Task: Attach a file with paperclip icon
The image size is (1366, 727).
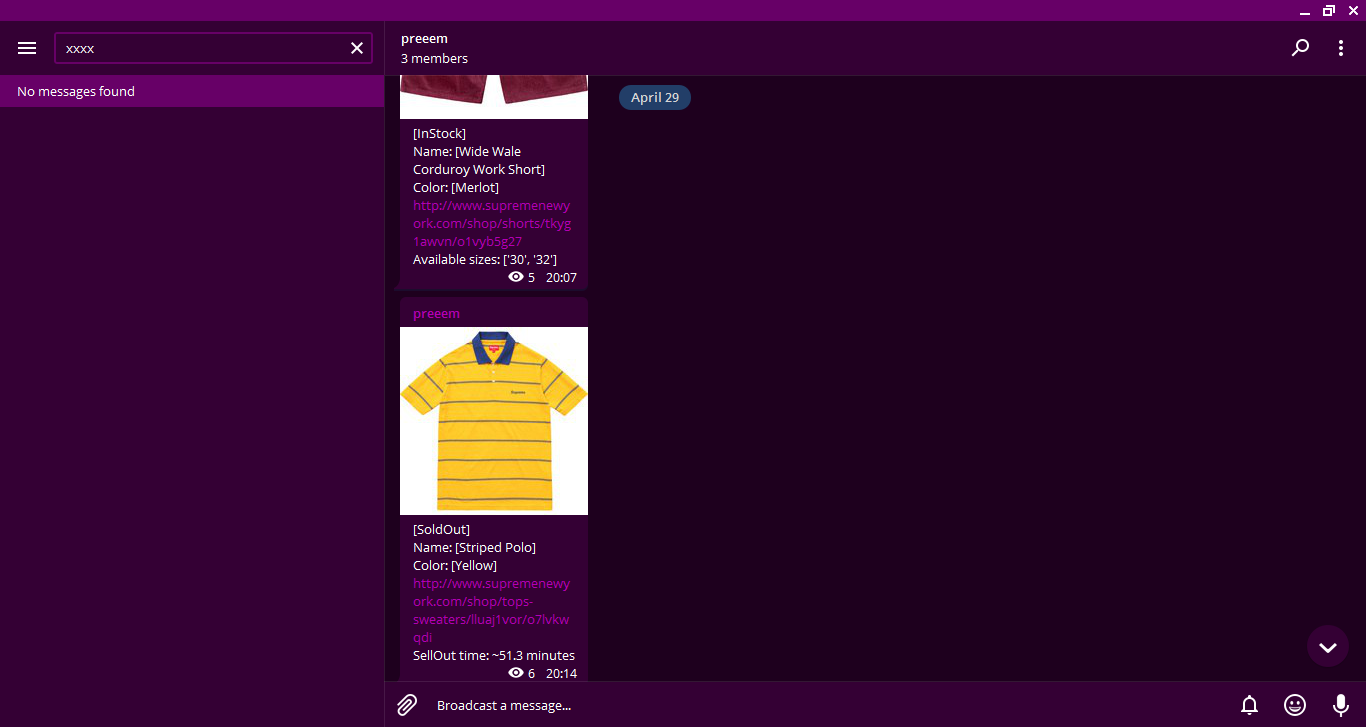Action: [407, 705]
